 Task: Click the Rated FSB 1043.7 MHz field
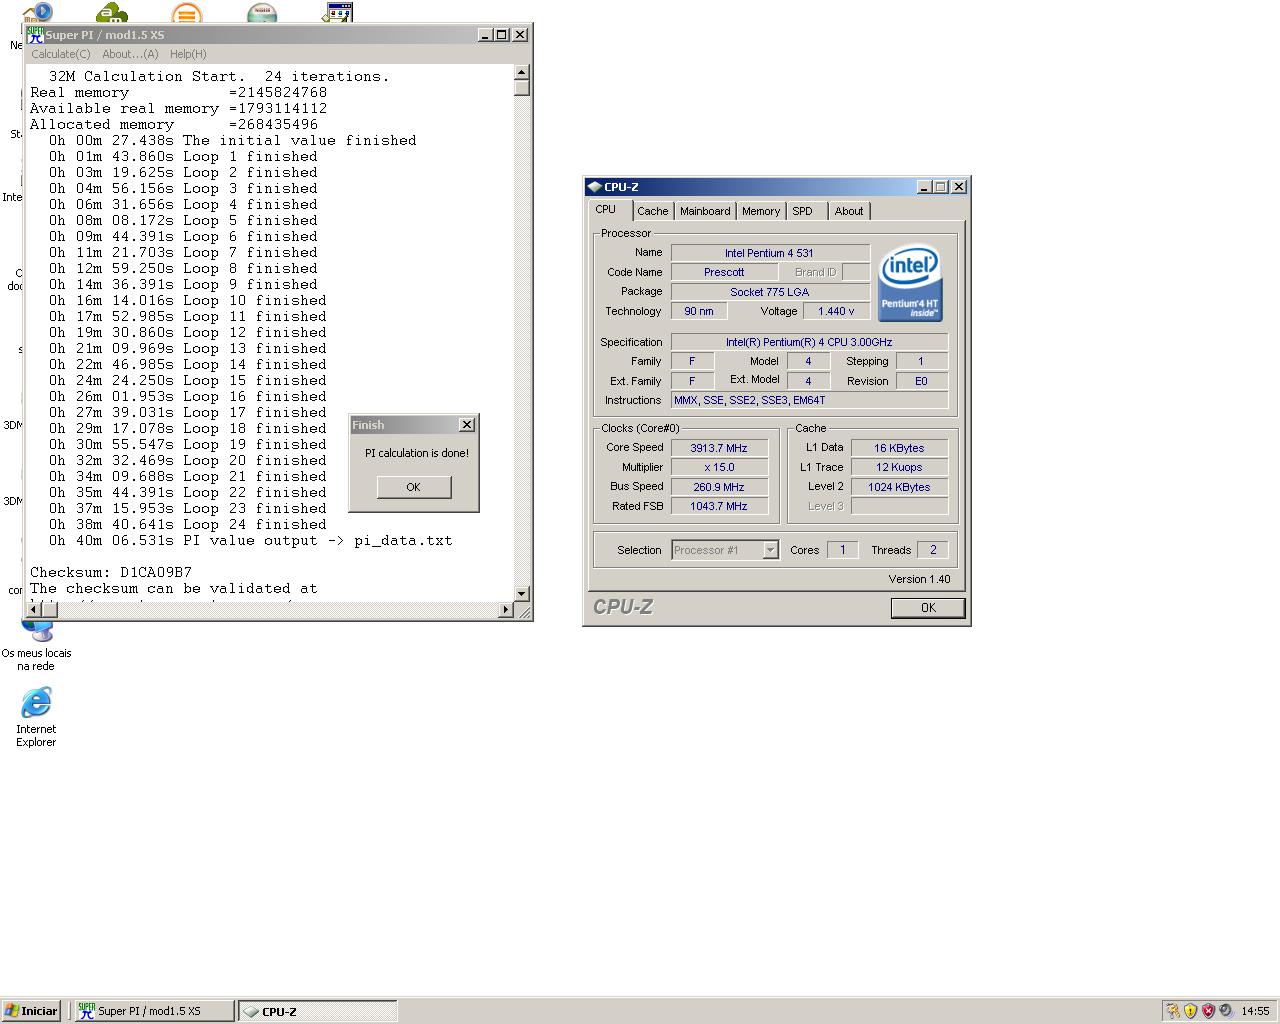pyautogui.click(x=719, y=506)
